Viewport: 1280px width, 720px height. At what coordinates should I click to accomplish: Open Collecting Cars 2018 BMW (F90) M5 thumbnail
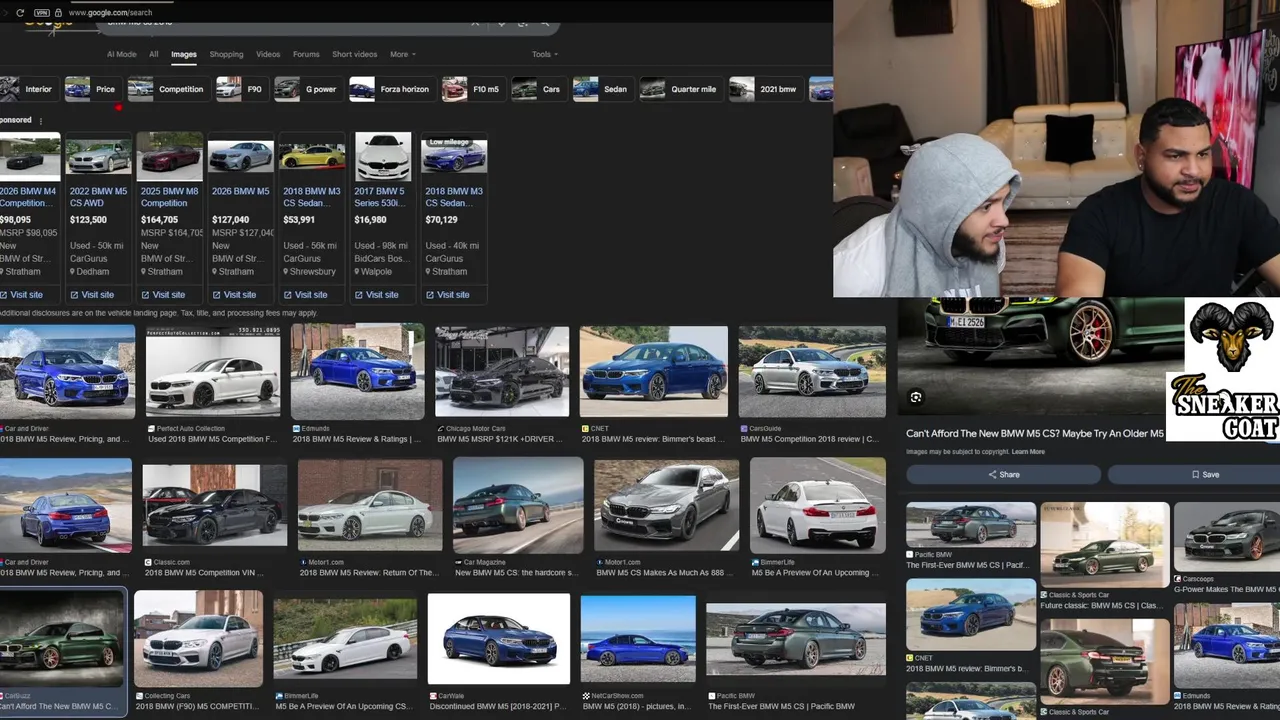coord(199,639)
